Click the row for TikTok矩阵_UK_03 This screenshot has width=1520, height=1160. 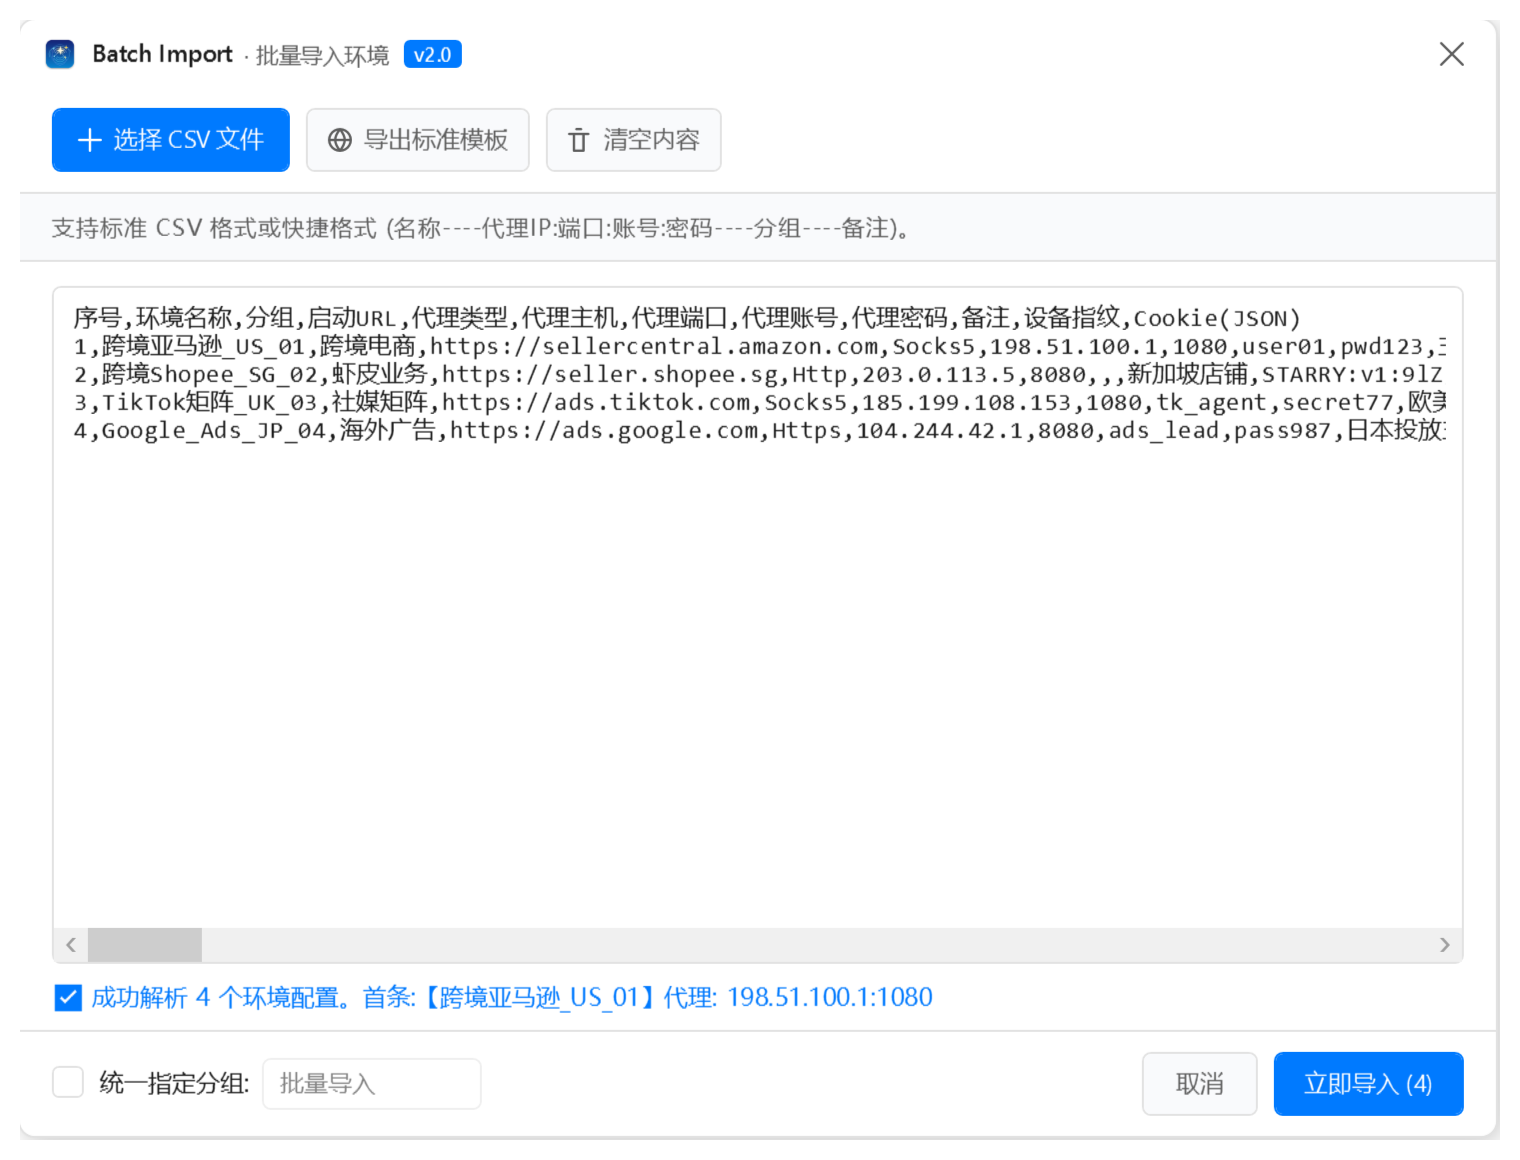(760, 402)
